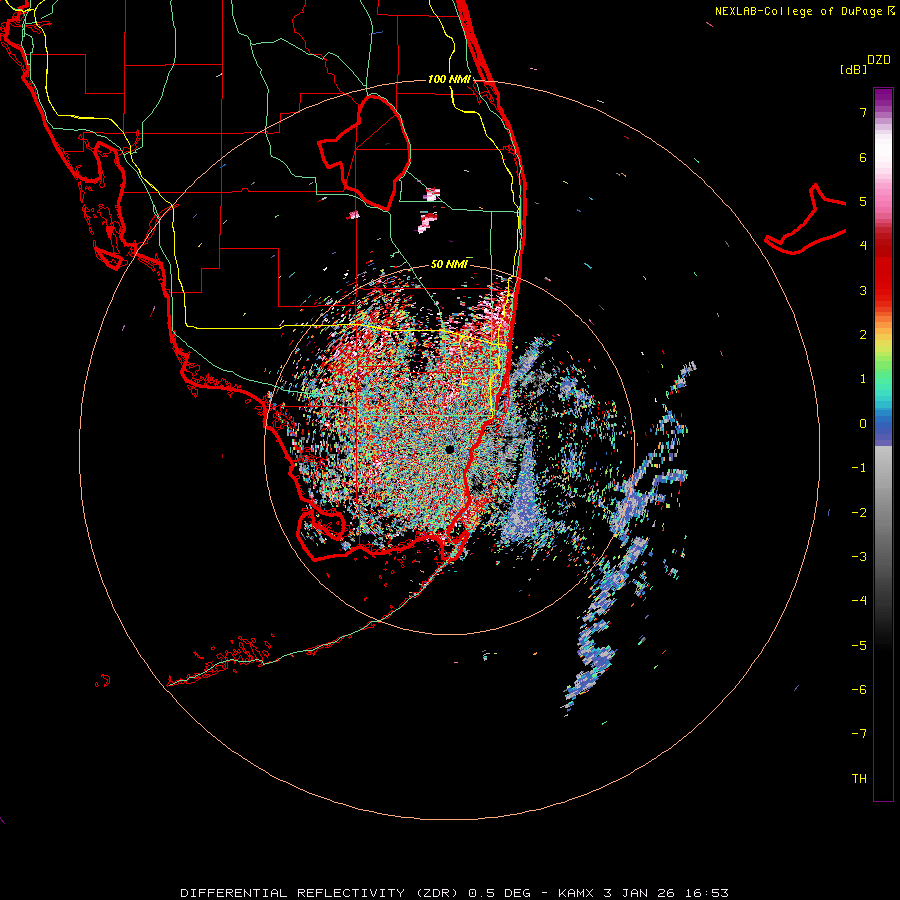The width and height of the screenshot is (900, 900).
Task: Click the -2 value on color scale
Action: pos(859,513)
